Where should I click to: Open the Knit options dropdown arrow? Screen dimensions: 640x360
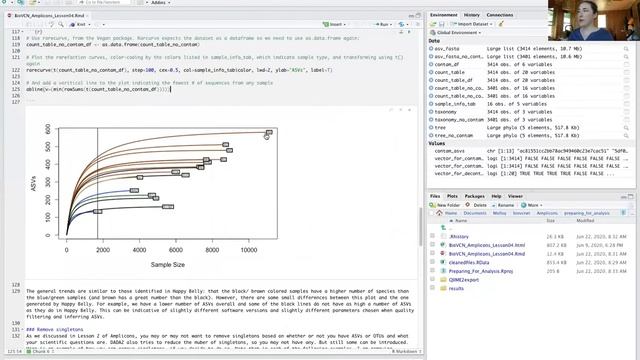point(89,24)
